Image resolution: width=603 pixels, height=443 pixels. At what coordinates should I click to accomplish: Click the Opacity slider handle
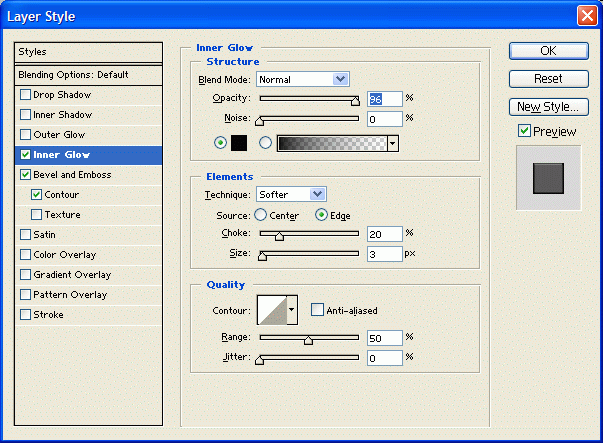pos(355,100)
